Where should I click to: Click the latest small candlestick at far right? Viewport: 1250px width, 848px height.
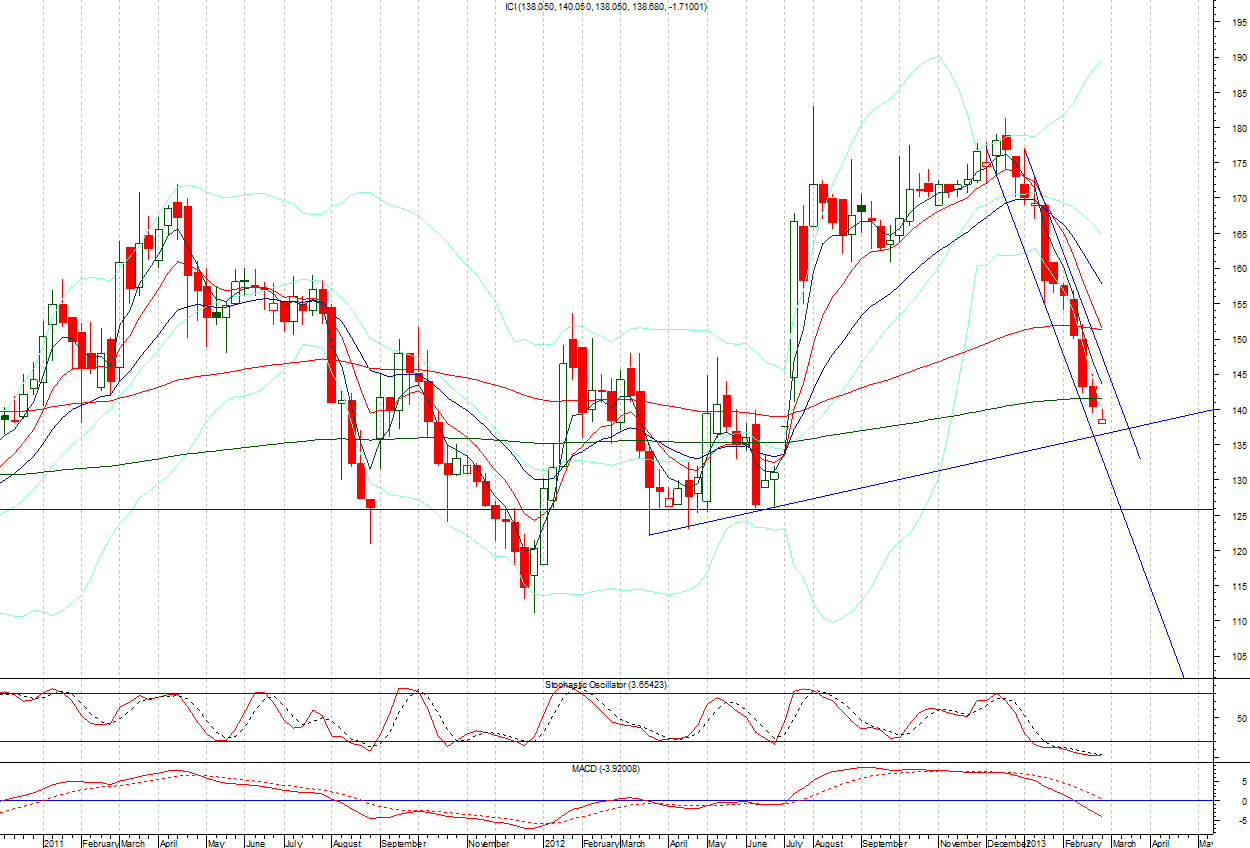(1102, 421)
